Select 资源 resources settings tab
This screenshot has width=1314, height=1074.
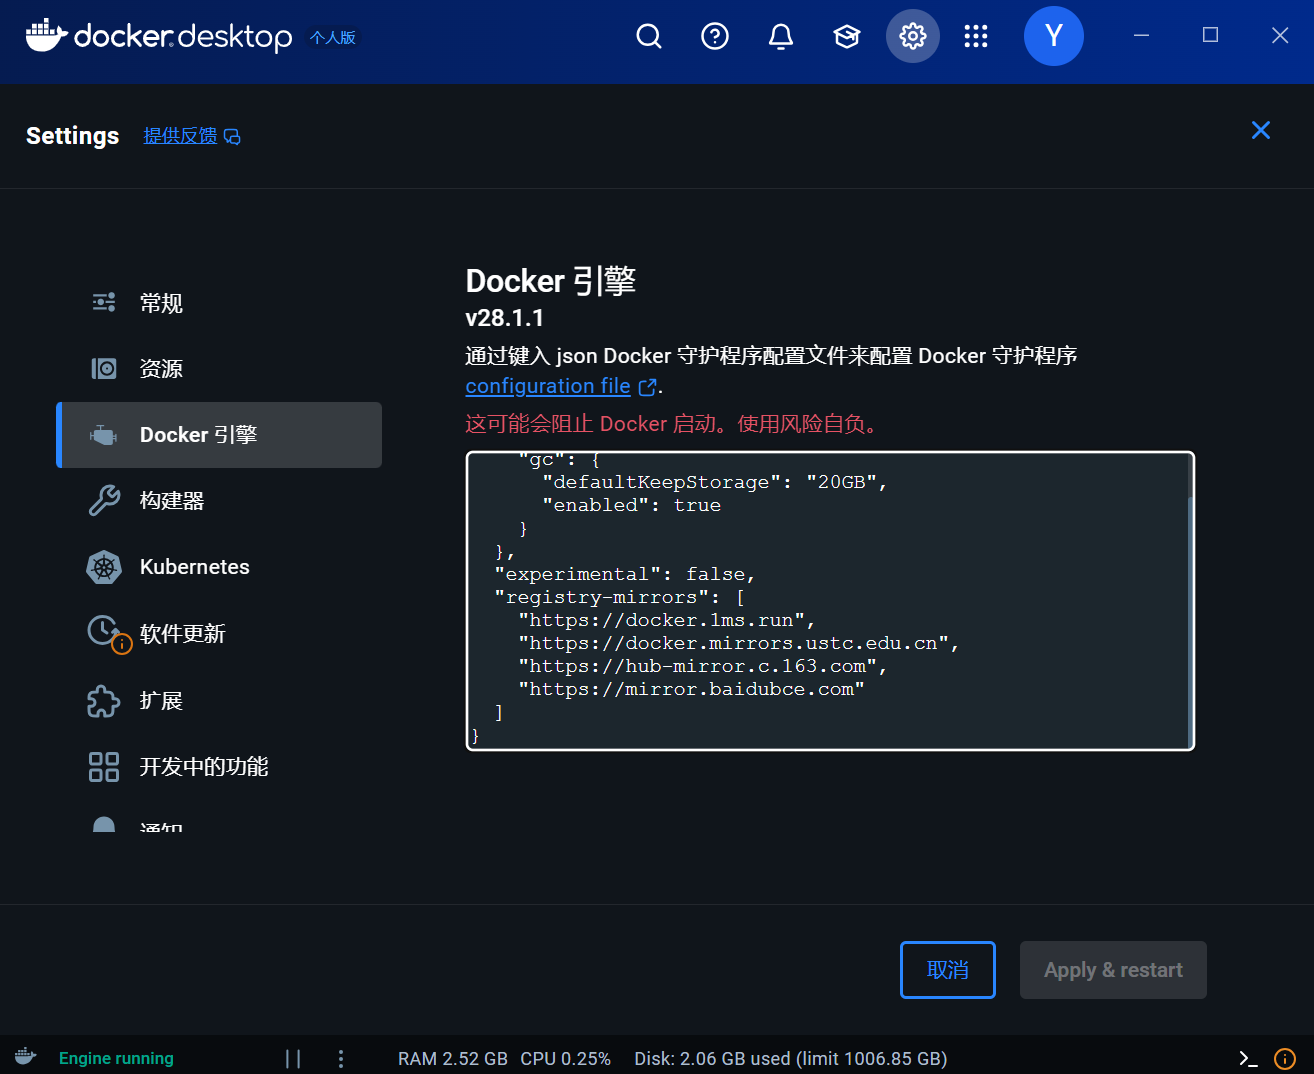(x=219, y=369)
